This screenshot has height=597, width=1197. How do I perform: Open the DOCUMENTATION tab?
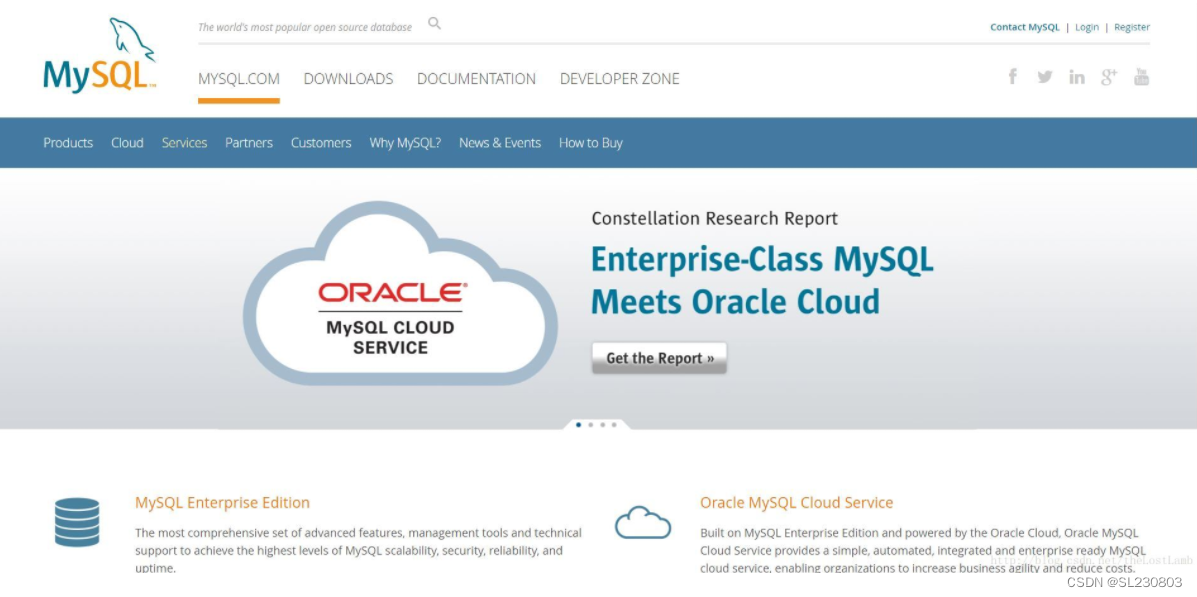476,79
